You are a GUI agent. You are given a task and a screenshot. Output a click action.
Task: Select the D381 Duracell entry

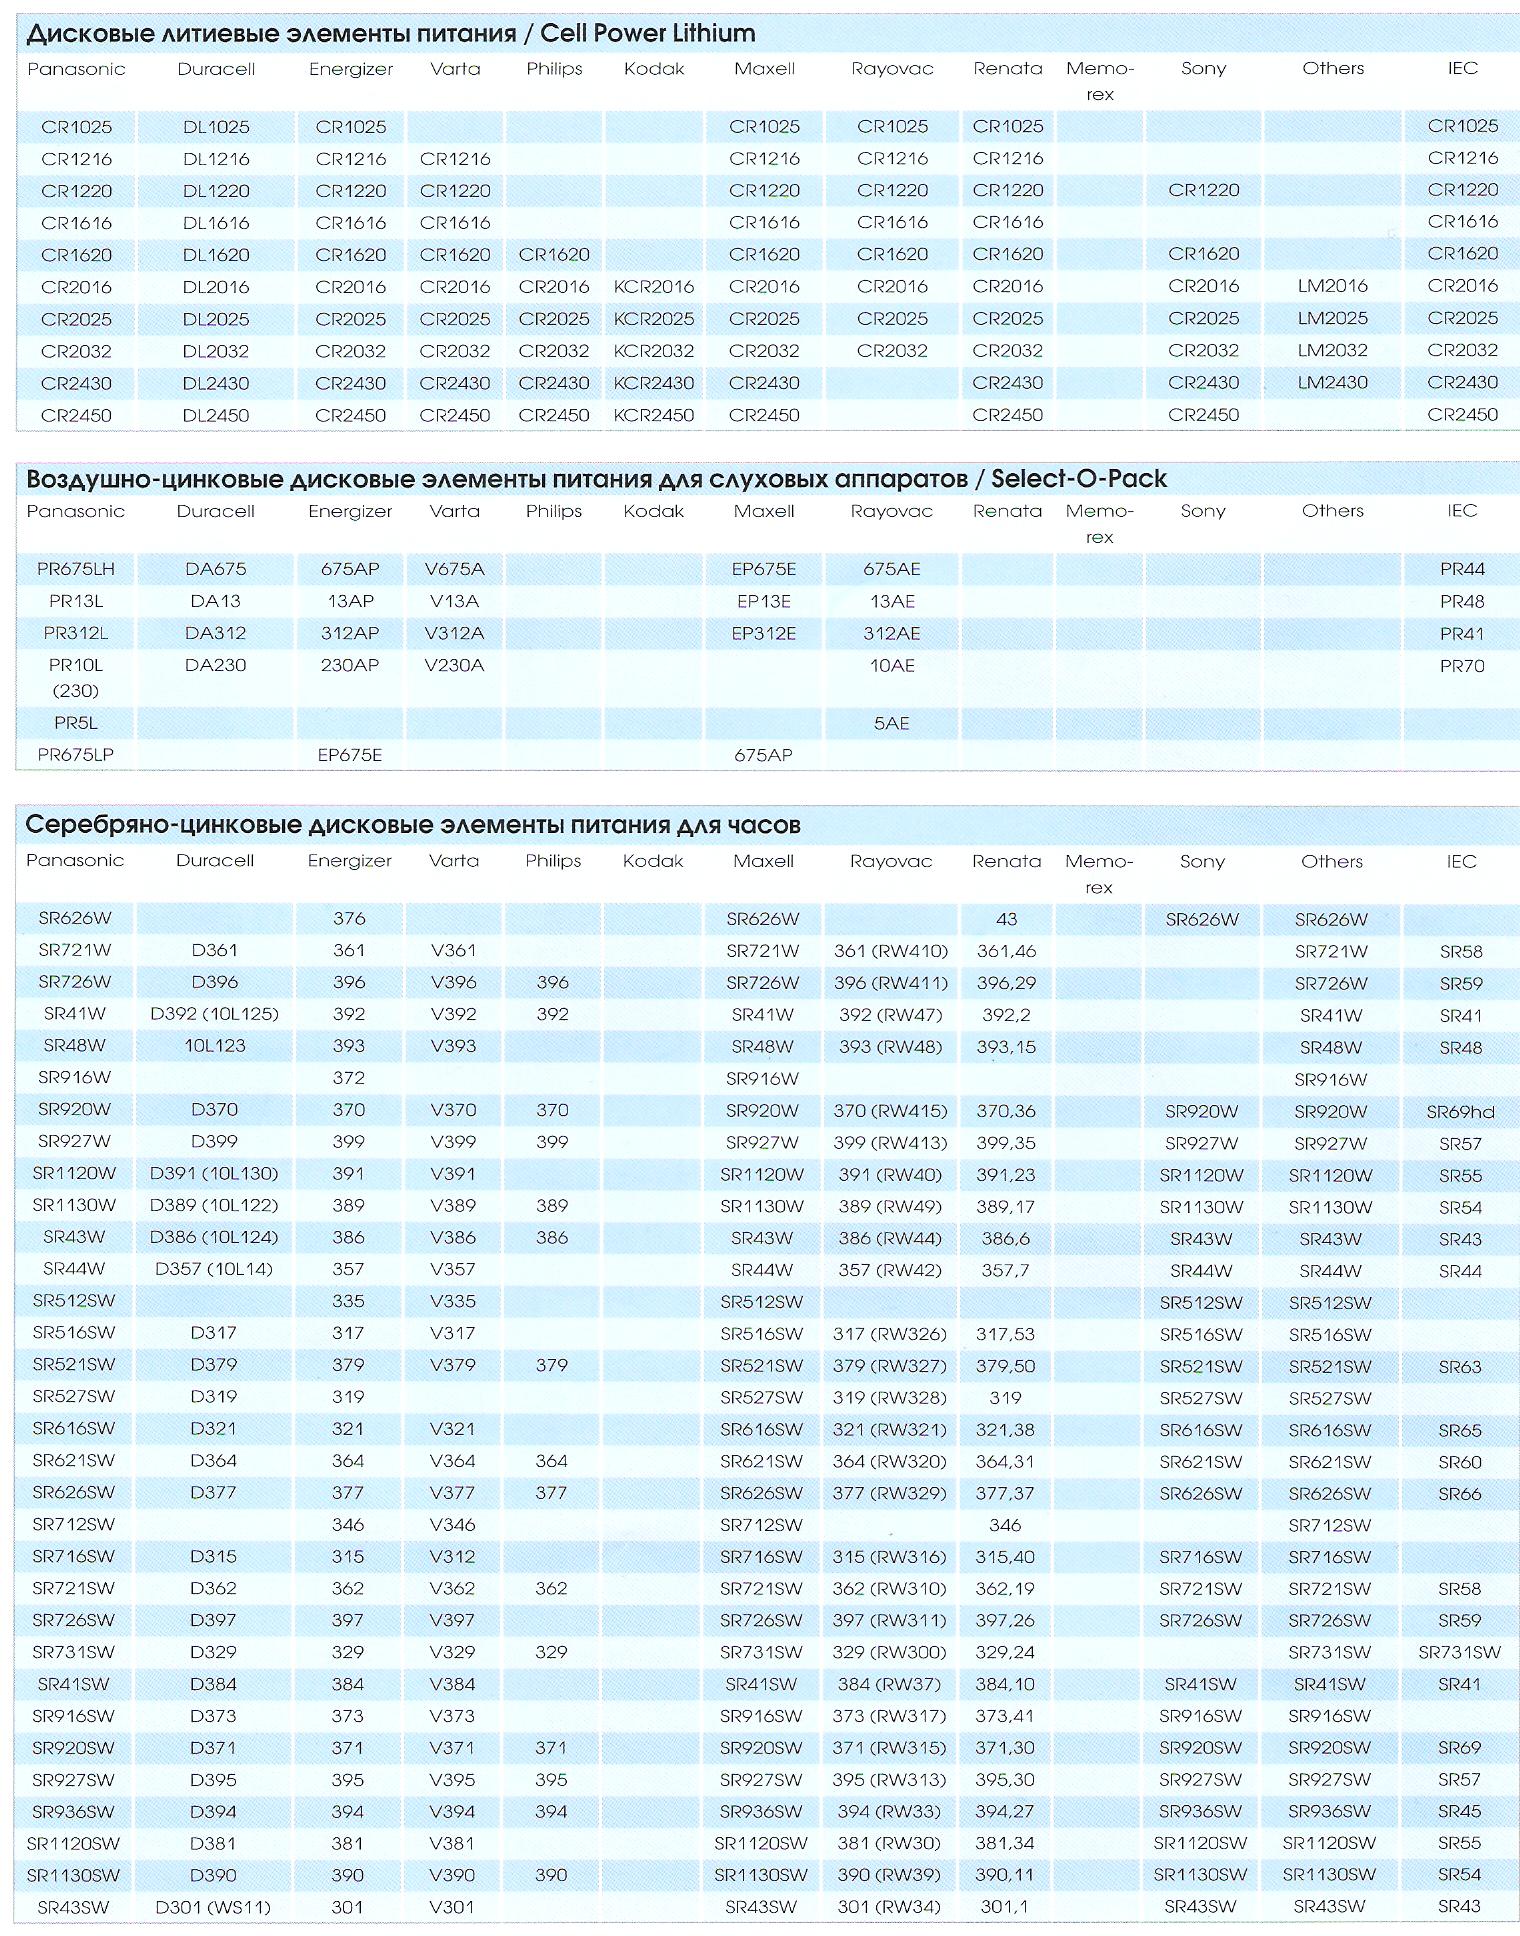click(x=214, y=1843)
